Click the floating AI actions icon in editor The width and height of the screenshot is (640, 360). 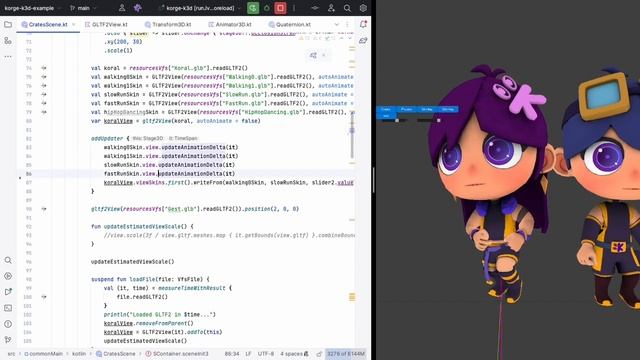pyautogui.click(x=313, y=55)
